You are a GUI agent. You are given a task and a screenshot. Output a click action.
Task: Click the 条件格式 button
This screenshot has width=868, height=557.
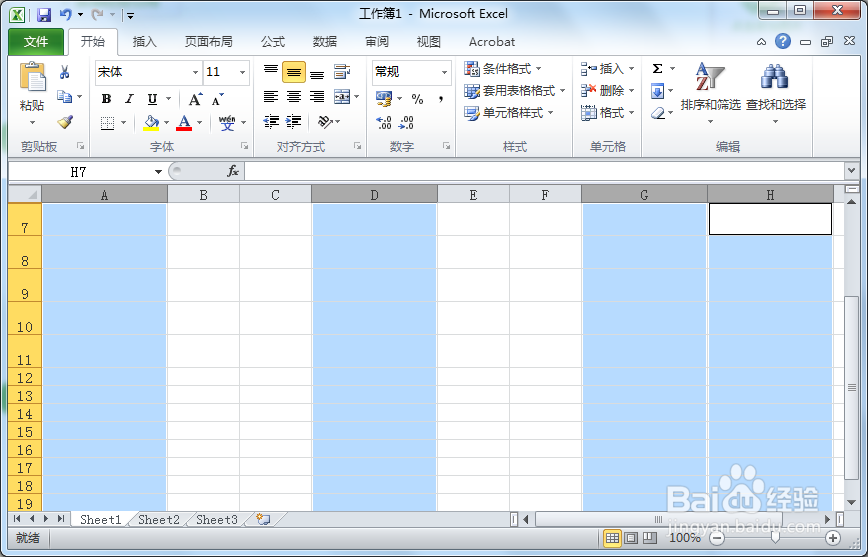coord(503,69)
